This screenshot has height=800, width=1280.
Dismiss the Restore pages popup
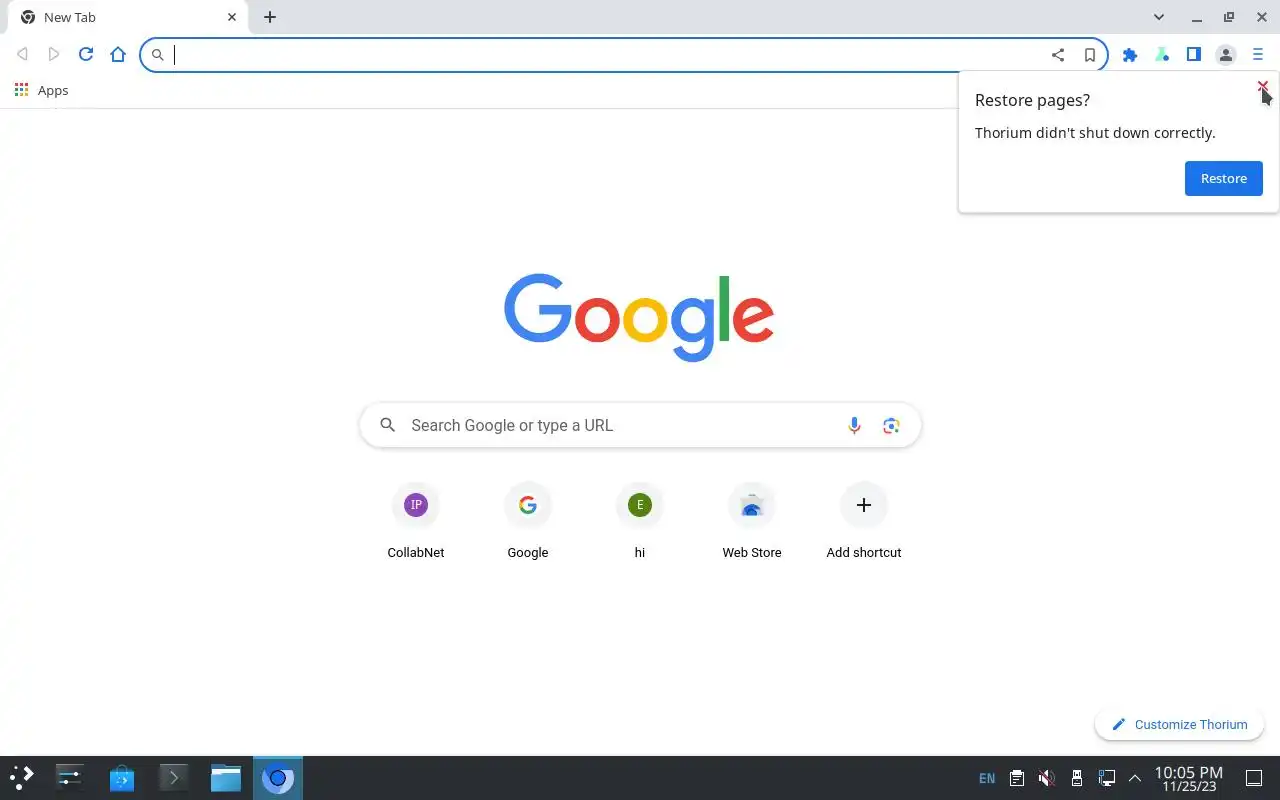[x=1263, y=87]
